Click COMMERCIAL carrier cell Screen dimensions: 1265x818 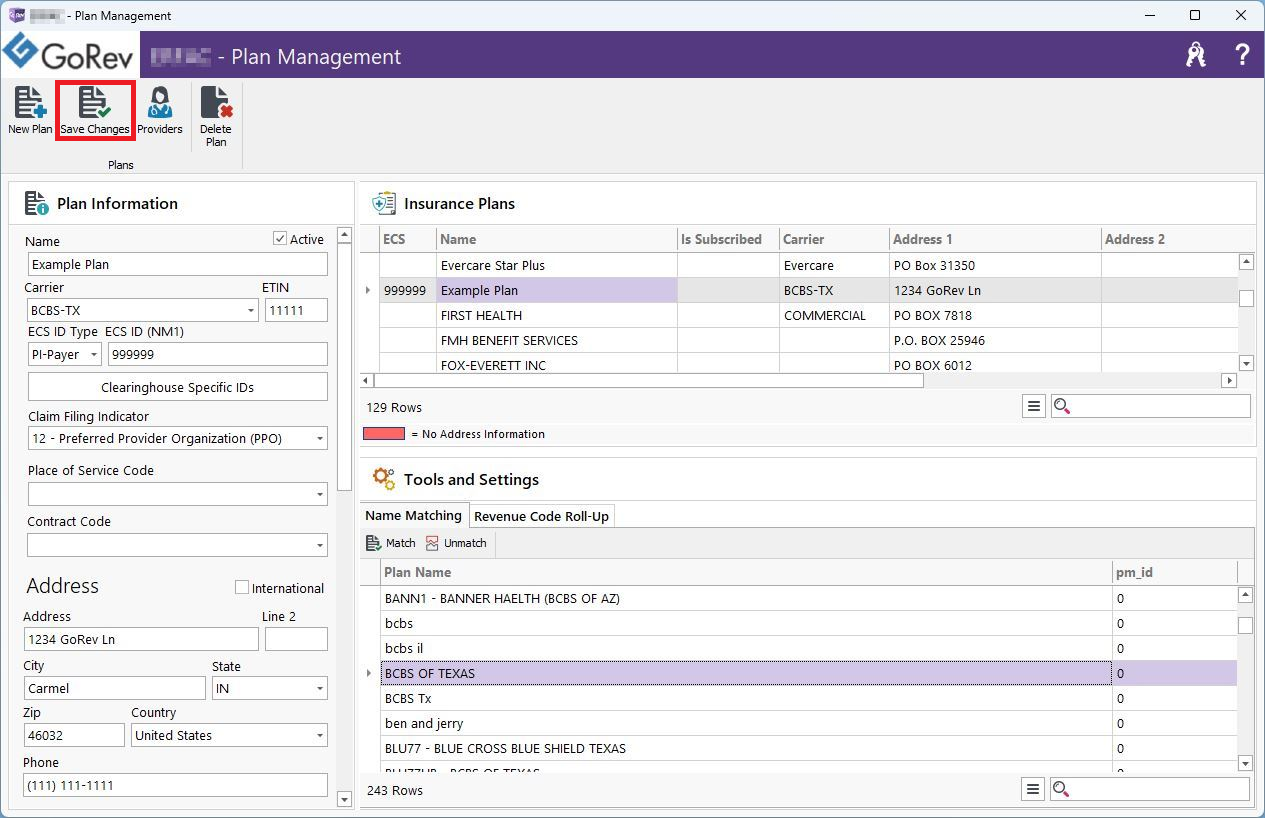click(834, 315)
